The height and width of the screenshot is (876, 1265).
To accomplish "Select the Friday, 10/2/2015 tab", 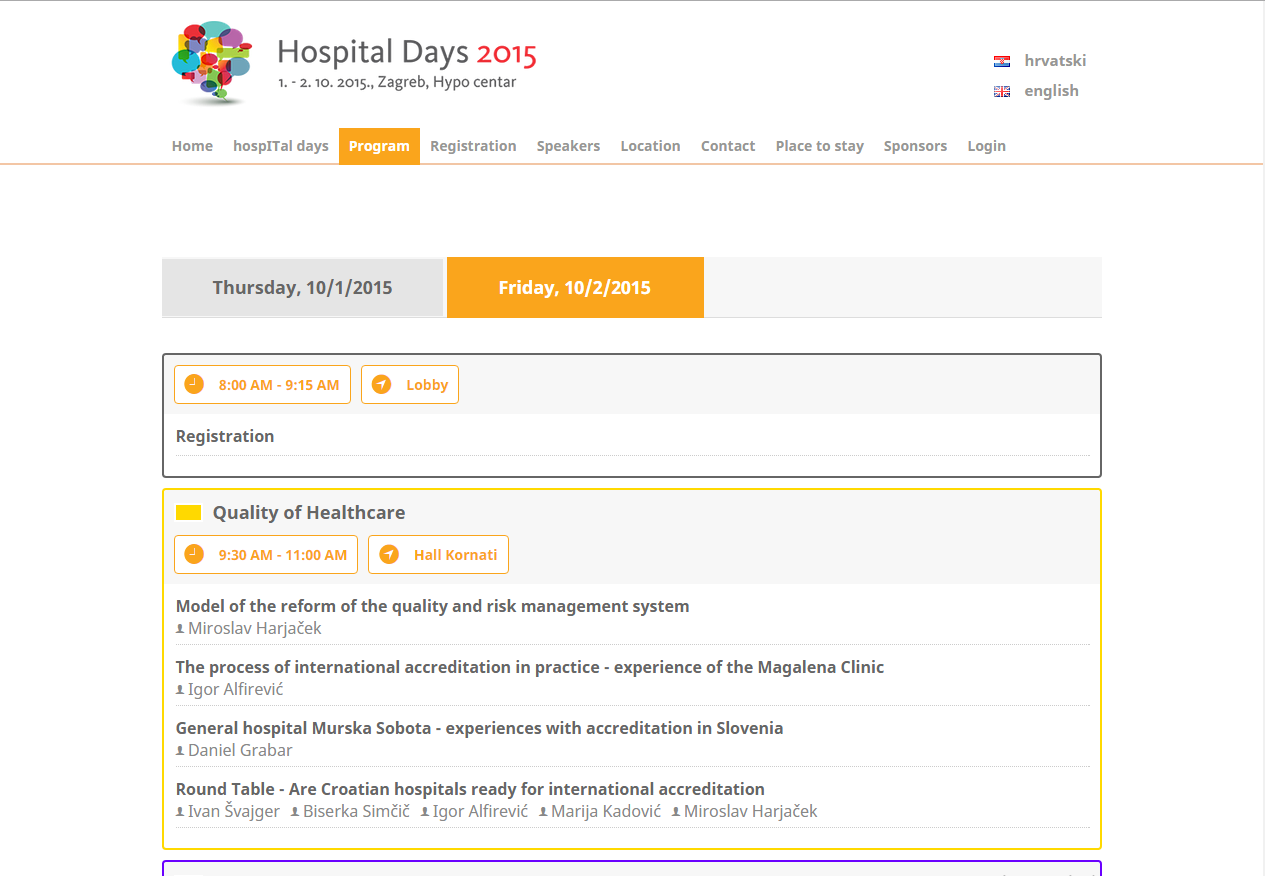I will click(x=575, y=288).
